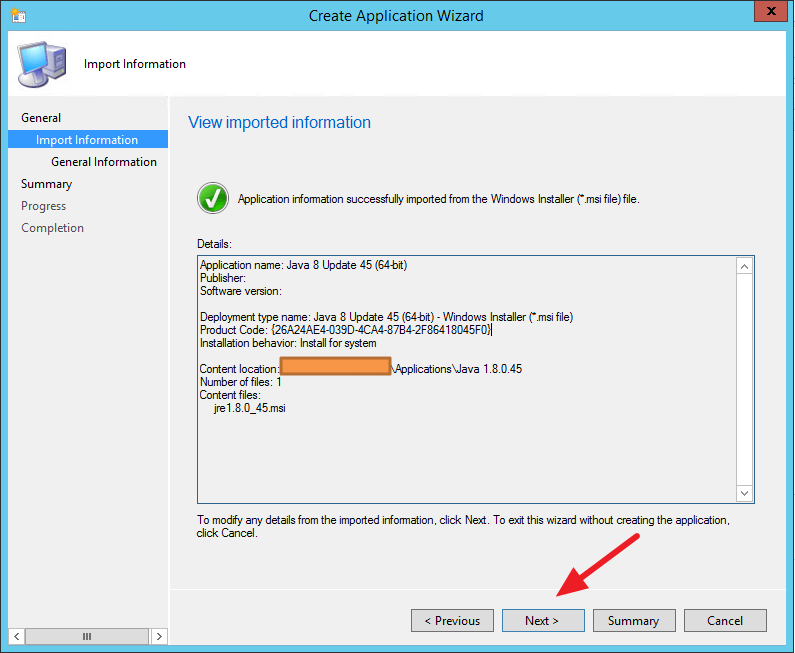Click the 'Import Information' header title
Viewport: 795px width, 653px height.
(x=135, y=64)
